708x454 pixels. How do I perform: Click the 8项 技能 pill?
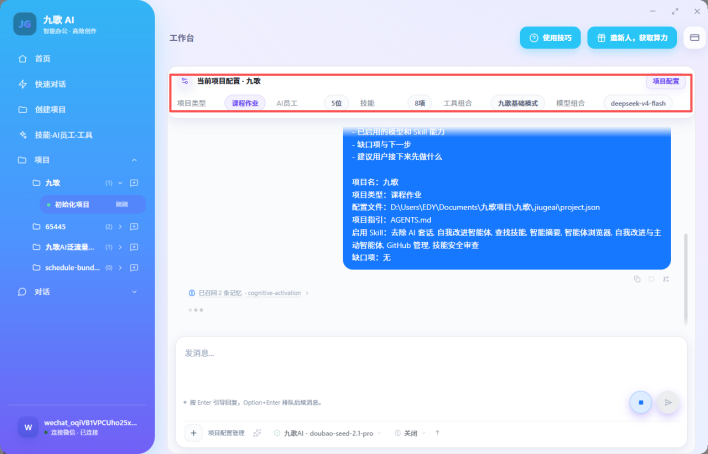click(x=419, y=103)
